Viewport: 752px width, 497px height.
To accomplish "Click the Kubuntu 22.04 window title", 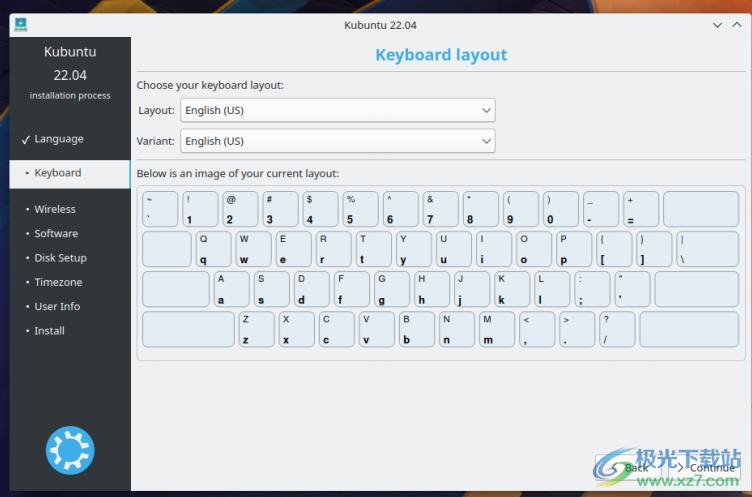I will pos(380,25).
